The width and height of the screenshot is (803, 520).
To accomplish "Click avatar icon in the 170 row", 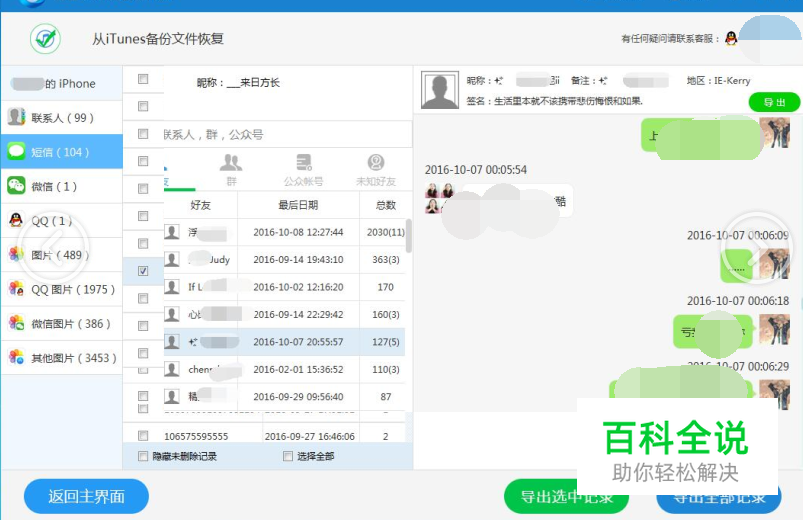I will click(x=172, y=287).
